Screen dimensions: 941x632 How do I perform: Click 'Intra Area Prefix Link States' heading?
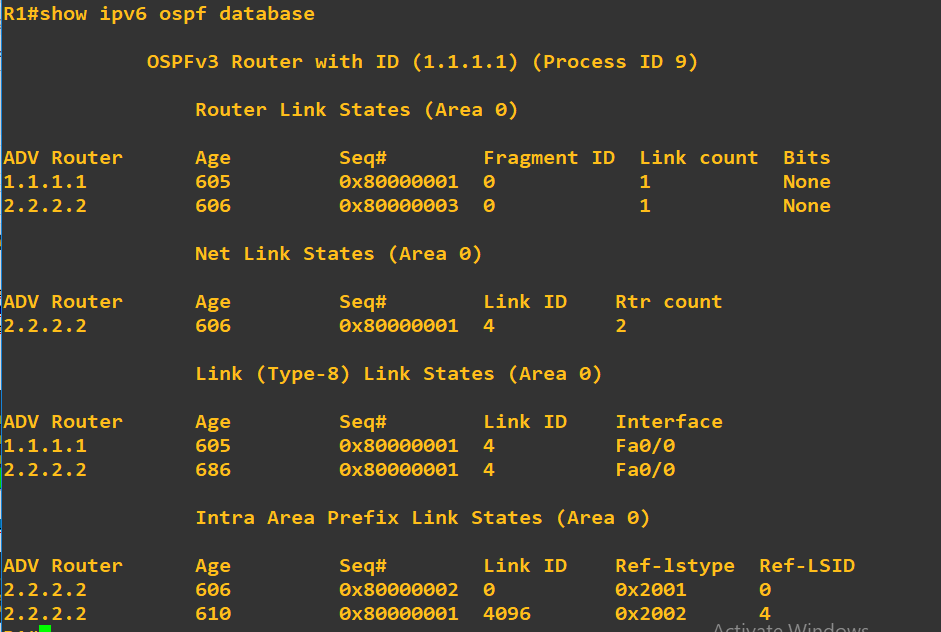click(422, 518)
